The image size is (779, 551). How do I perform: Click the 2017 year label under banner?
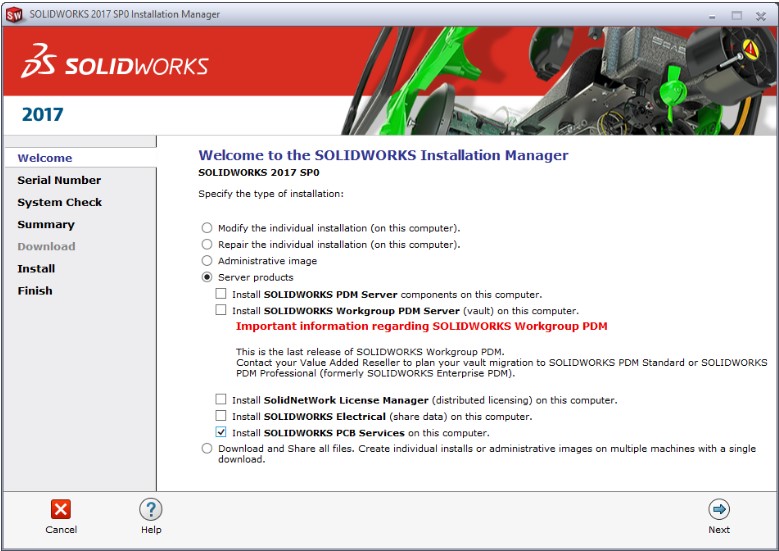43,115
